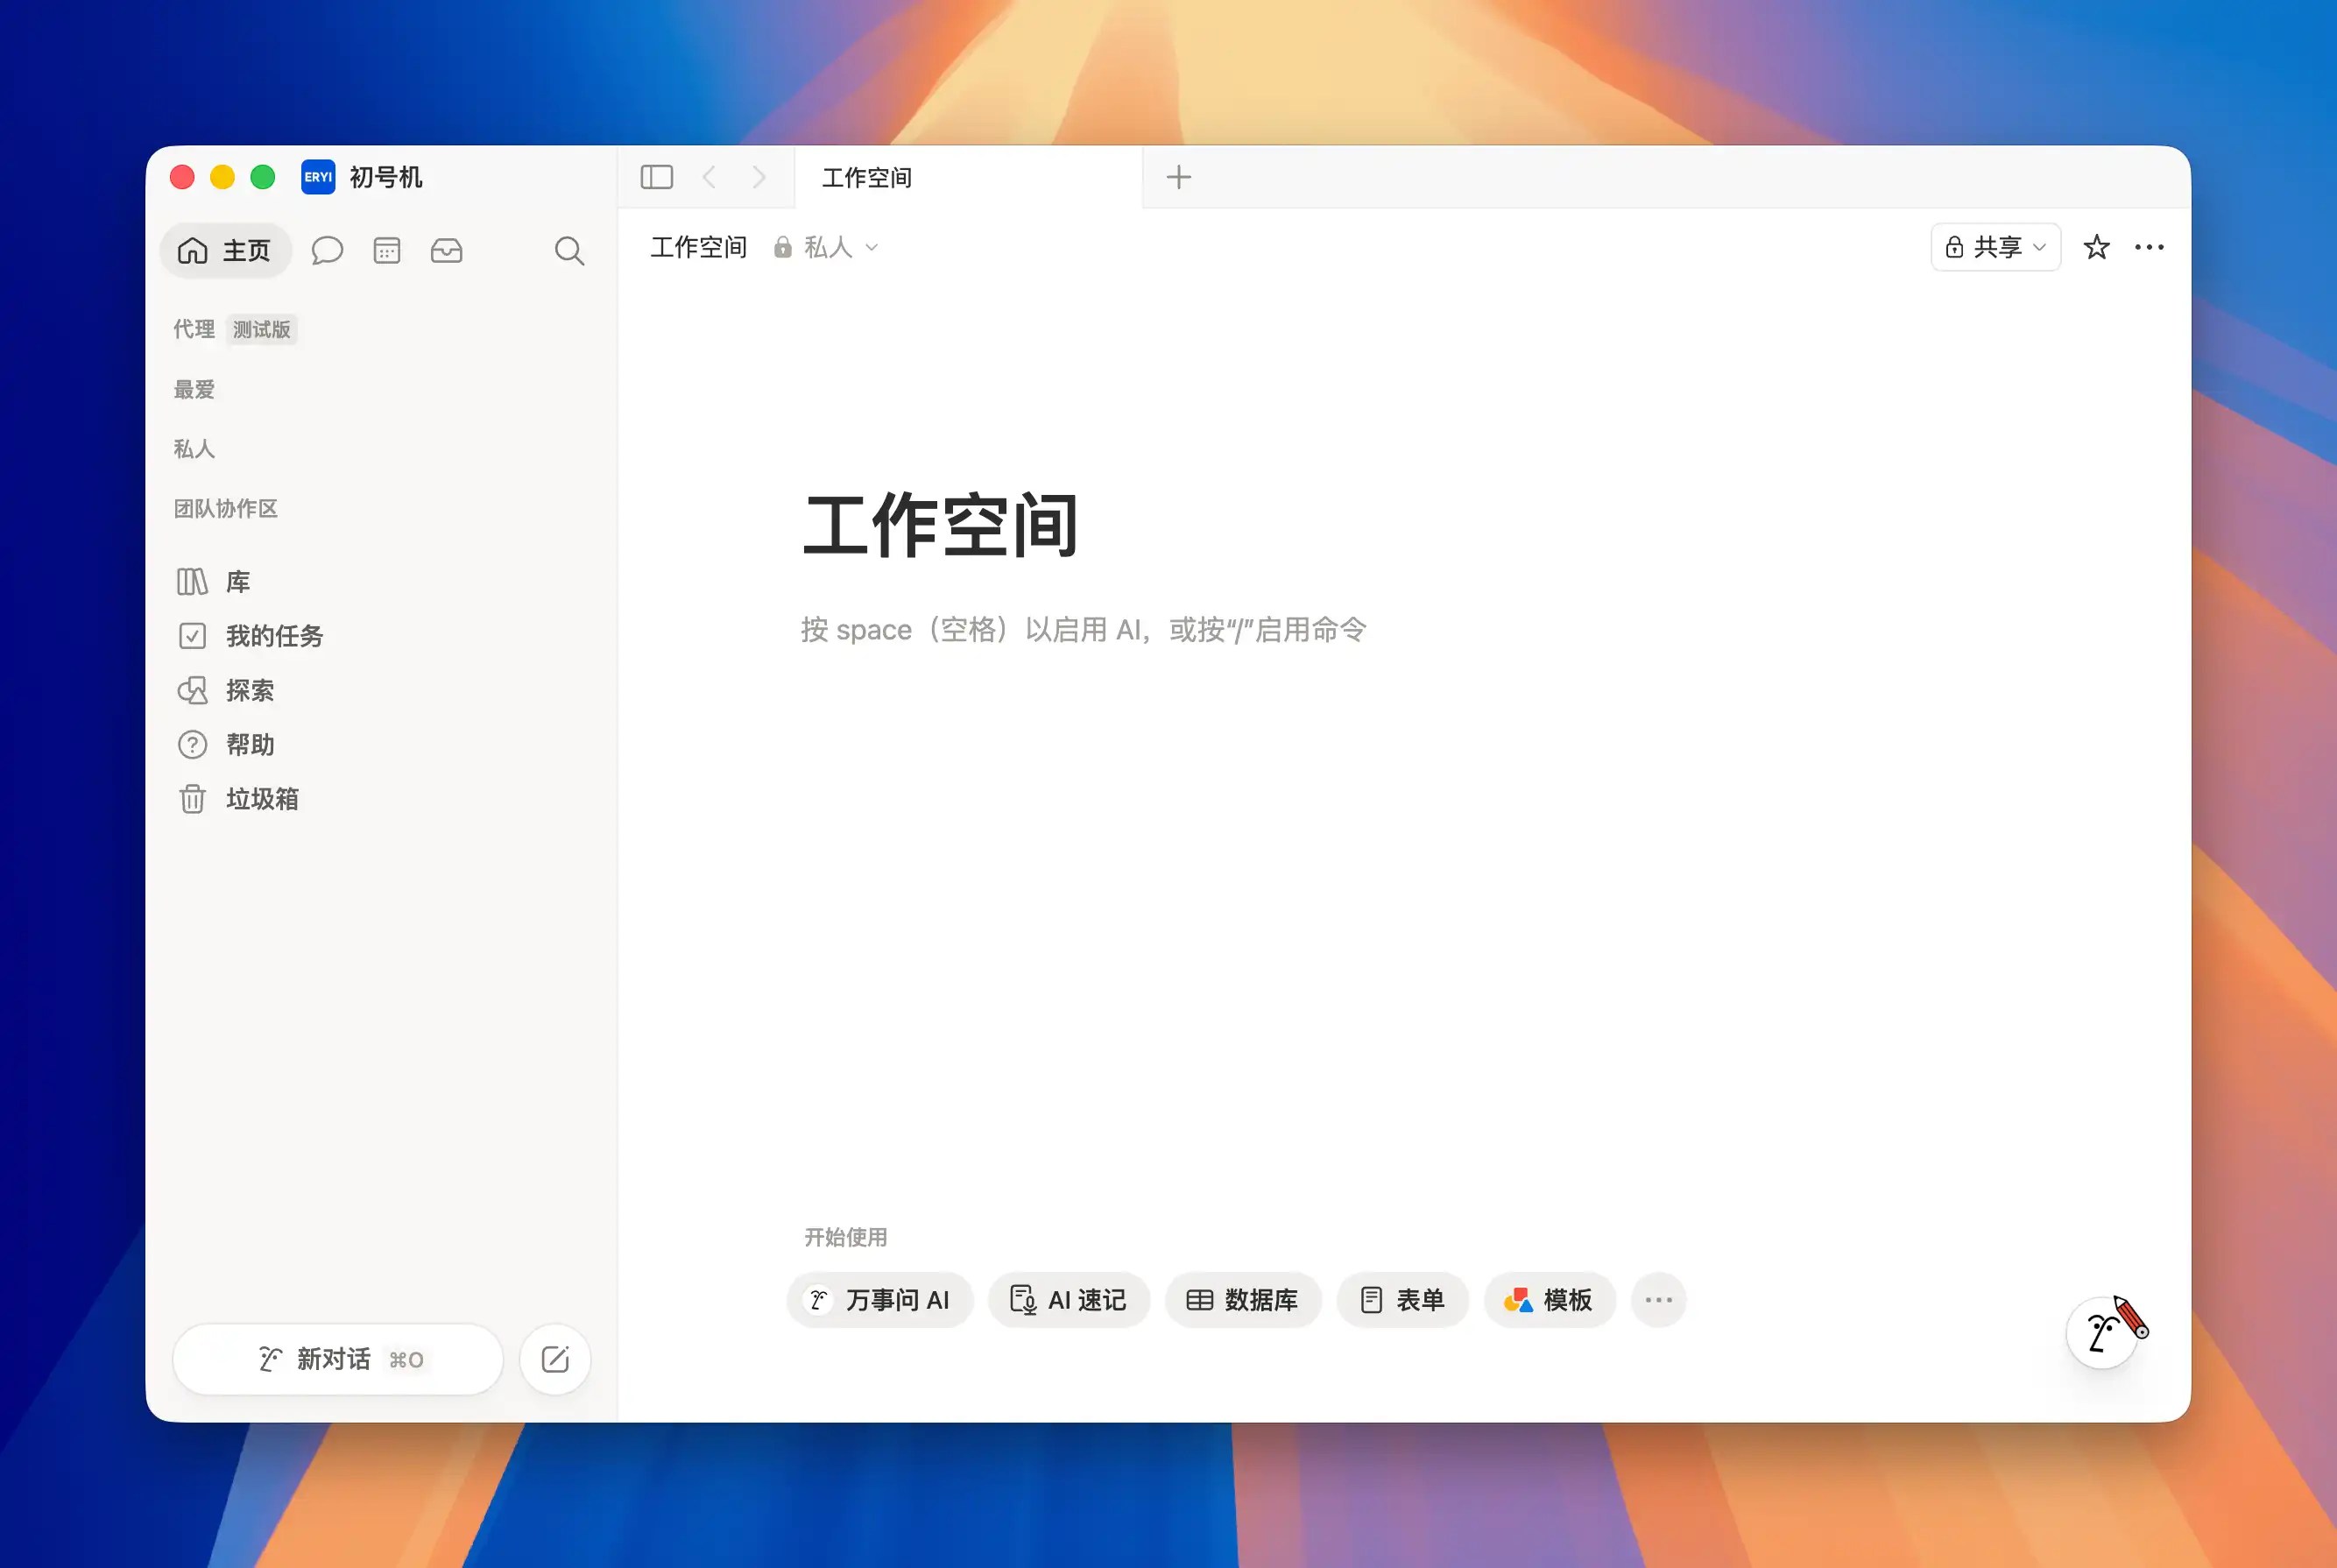Open the inbox tray icon

446,250
